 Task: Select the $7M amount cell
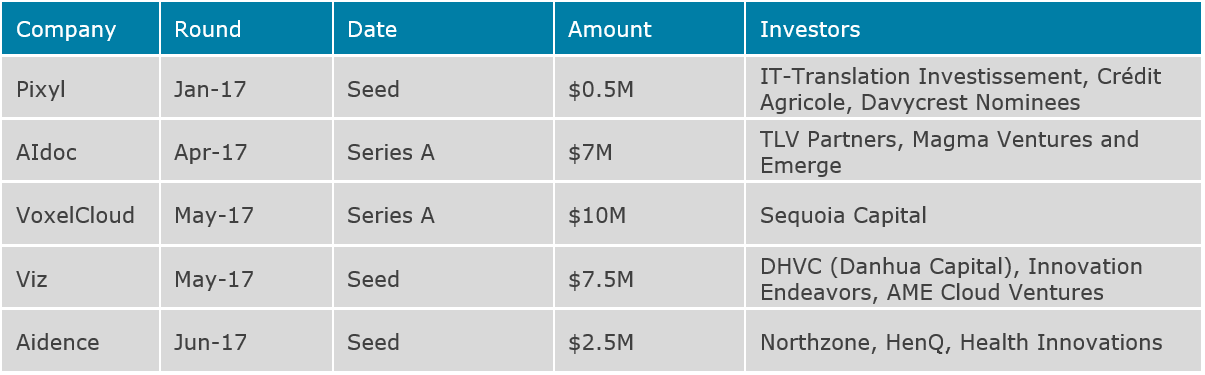click(649, 151)
